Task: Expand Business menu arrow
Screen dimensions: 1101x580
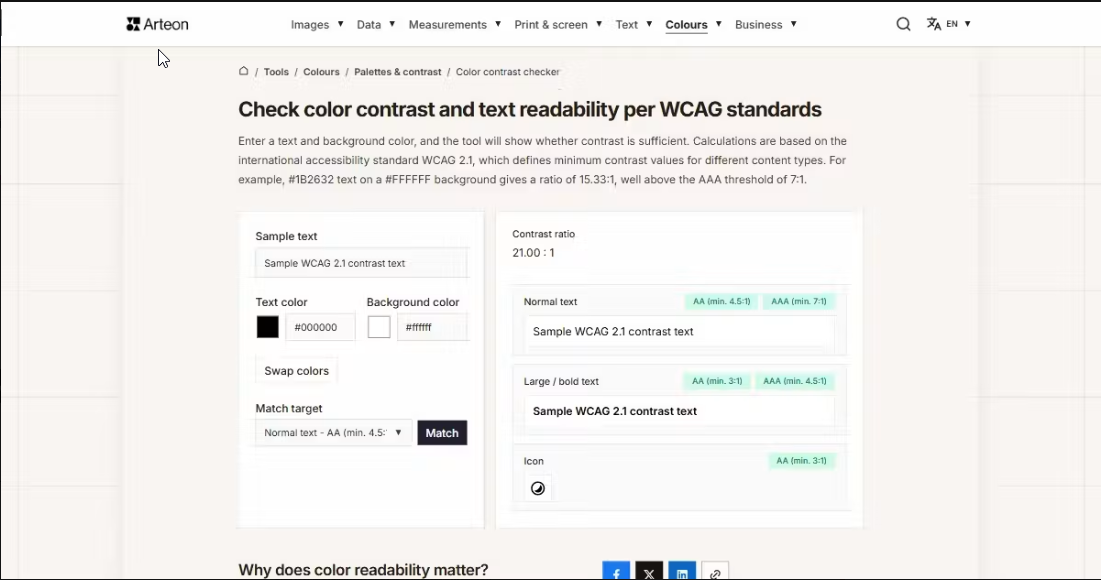Action: point(793,24)
